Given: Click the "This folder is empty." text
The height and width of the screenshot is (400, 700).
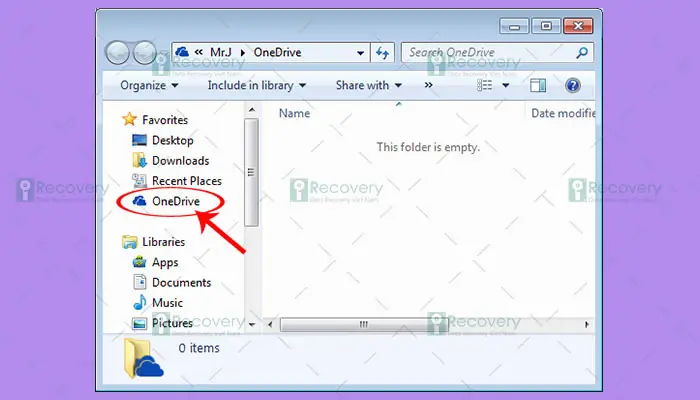Looking at the screenshot, I should click(428, 147).
